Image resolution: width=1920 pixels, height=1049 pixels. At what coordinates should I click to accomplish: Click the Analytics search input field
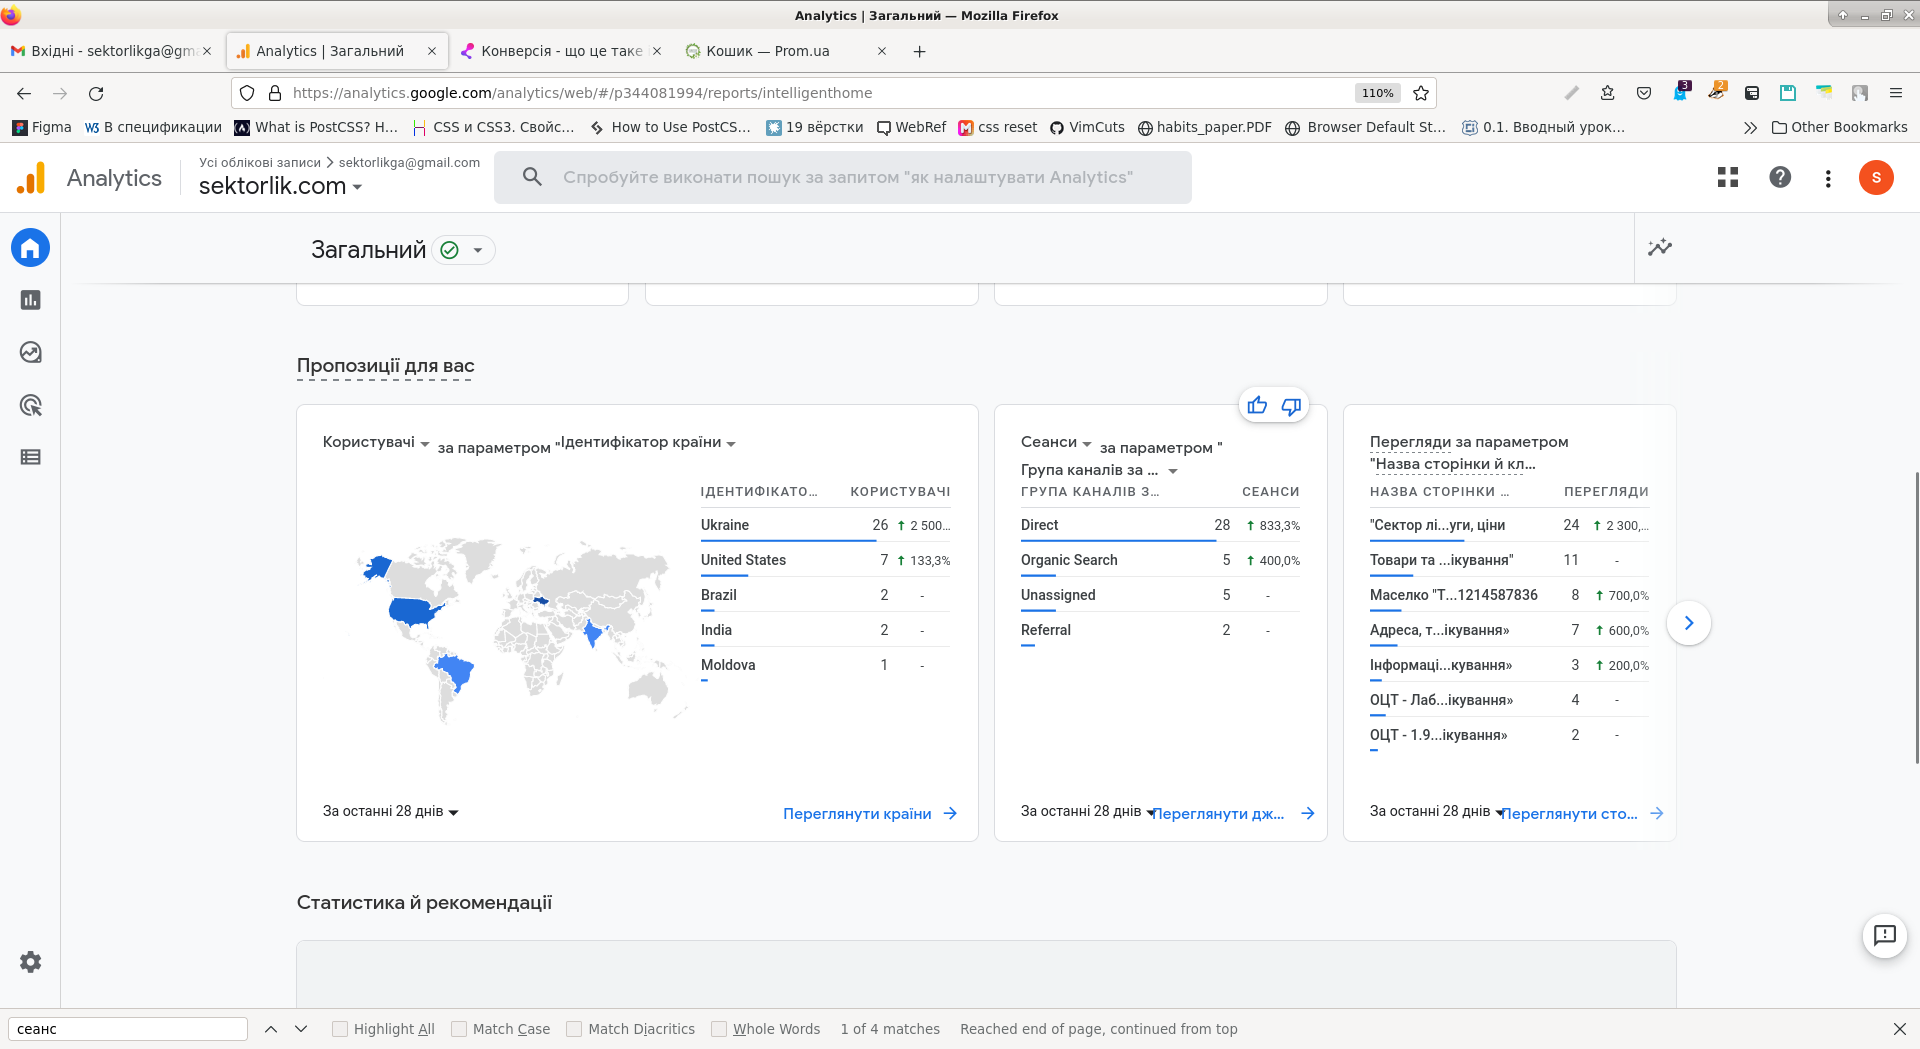point(847,177)
